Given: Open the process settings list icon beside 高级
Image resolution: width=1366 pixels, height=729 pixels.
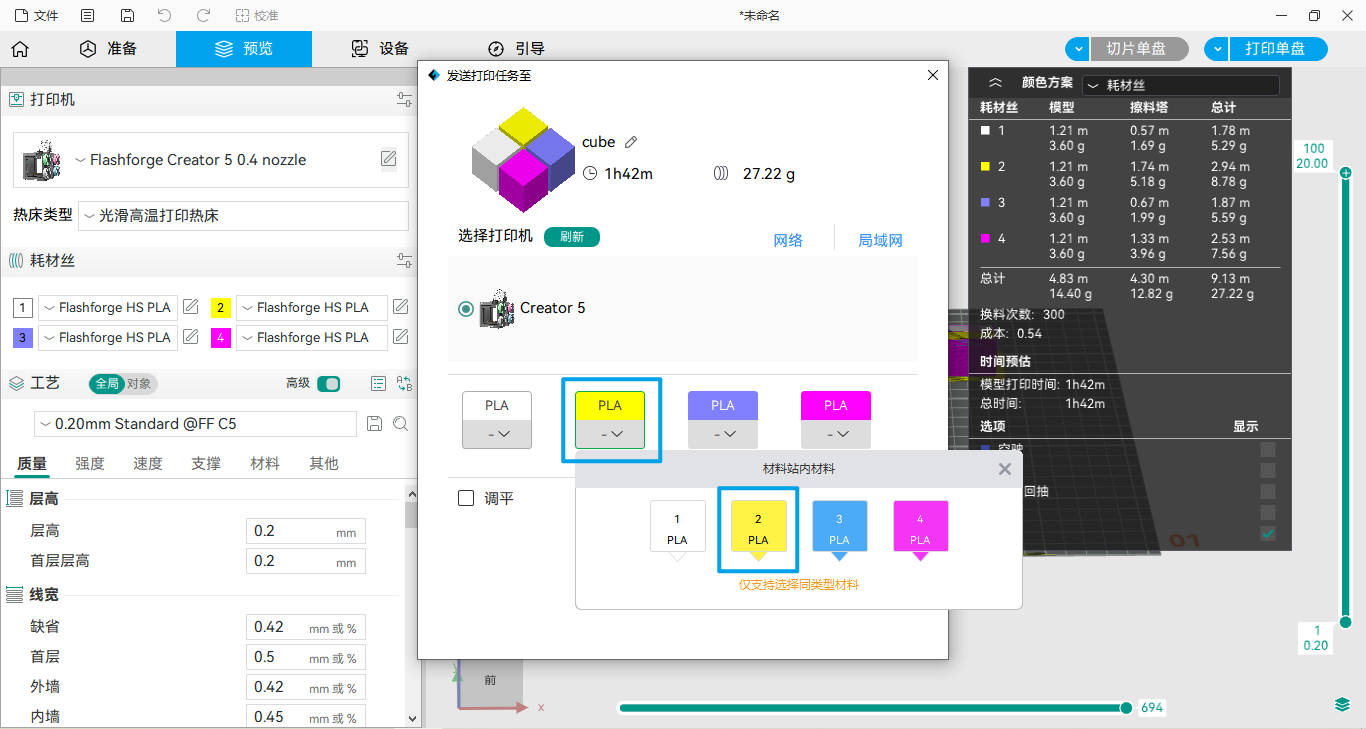Looking at the screenshot, I should click(378, 383).
